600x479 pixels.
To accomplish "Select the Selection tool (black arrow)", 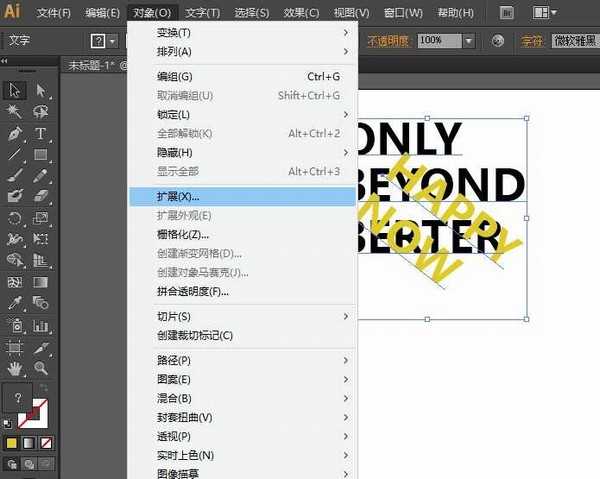I will (x=15, y=90).
